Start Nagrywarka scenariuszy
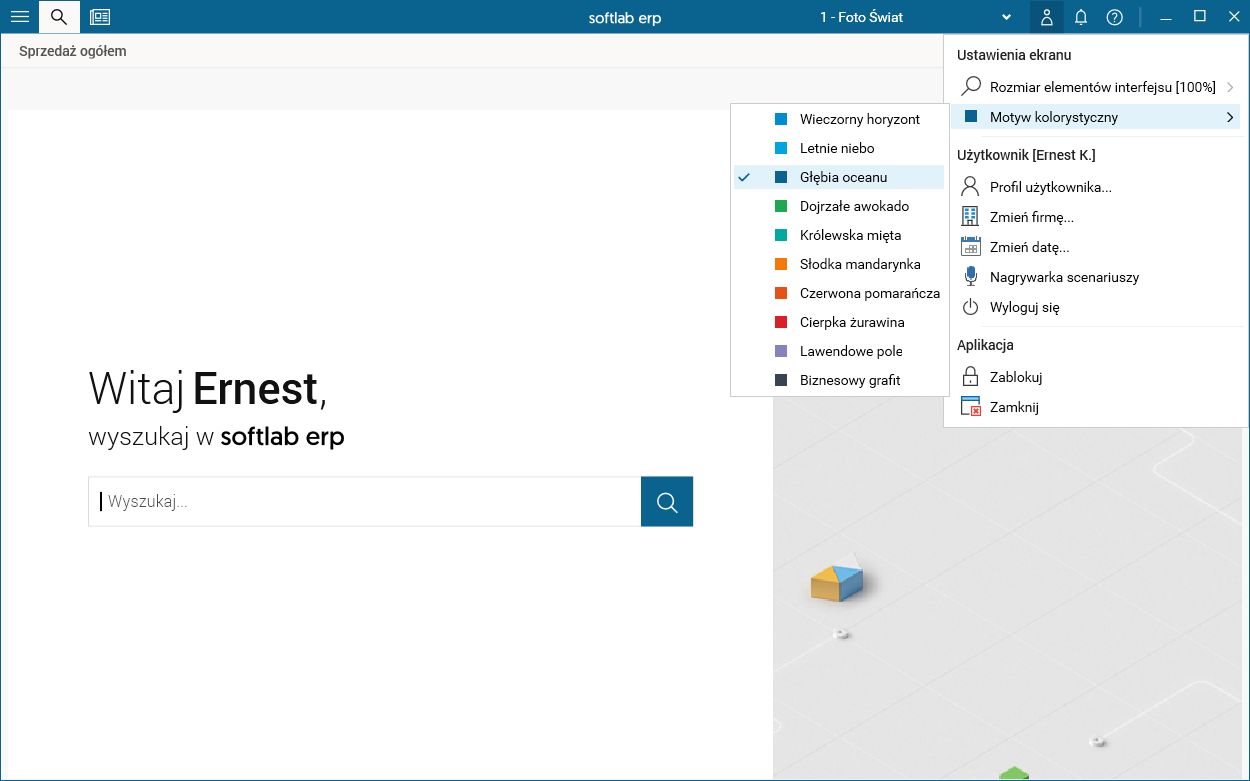 click(x=1096, y=277)
